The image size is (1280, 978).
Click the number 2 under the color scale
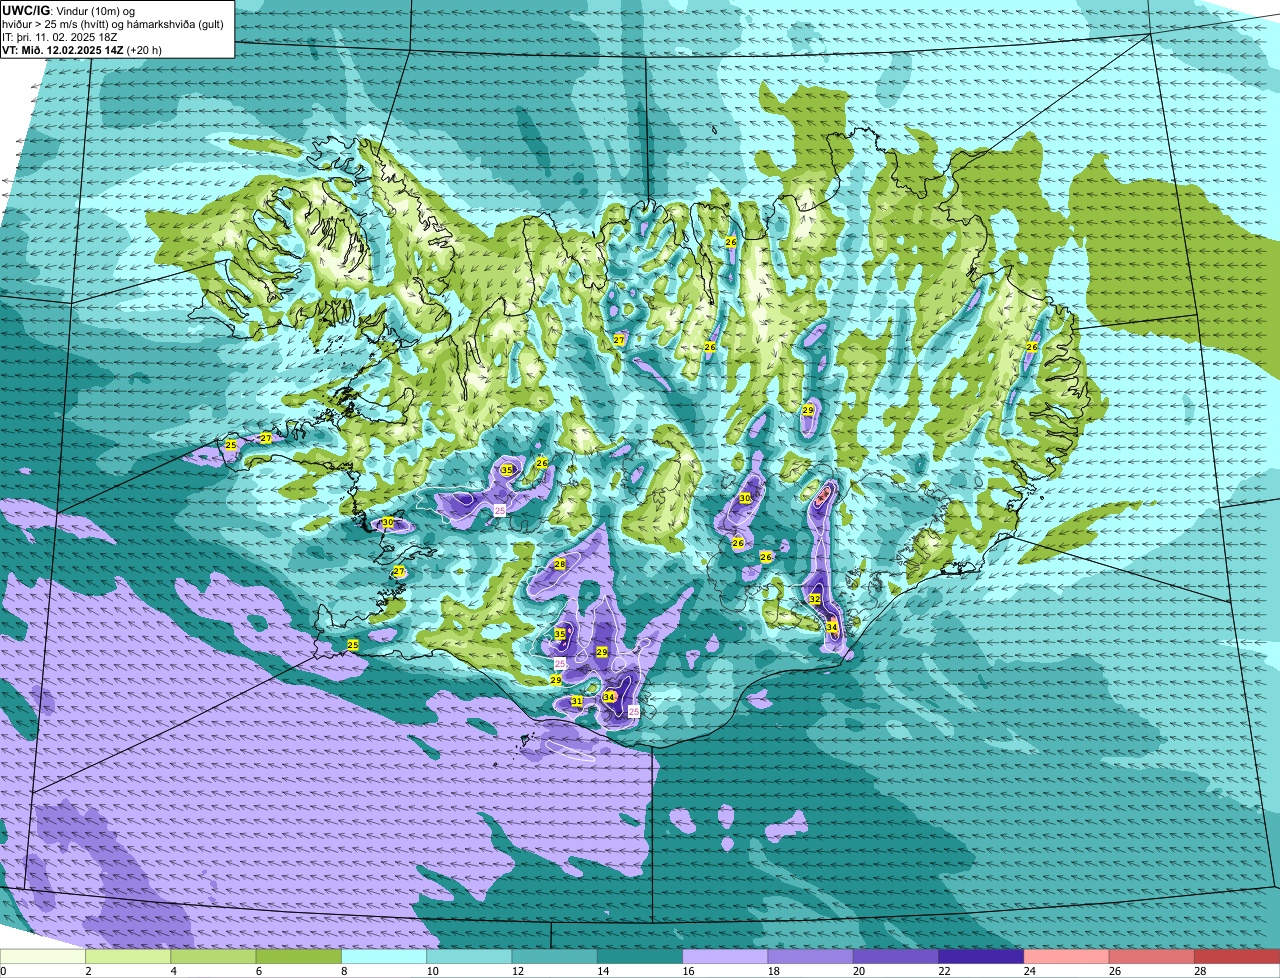click(x=88, y=971)
